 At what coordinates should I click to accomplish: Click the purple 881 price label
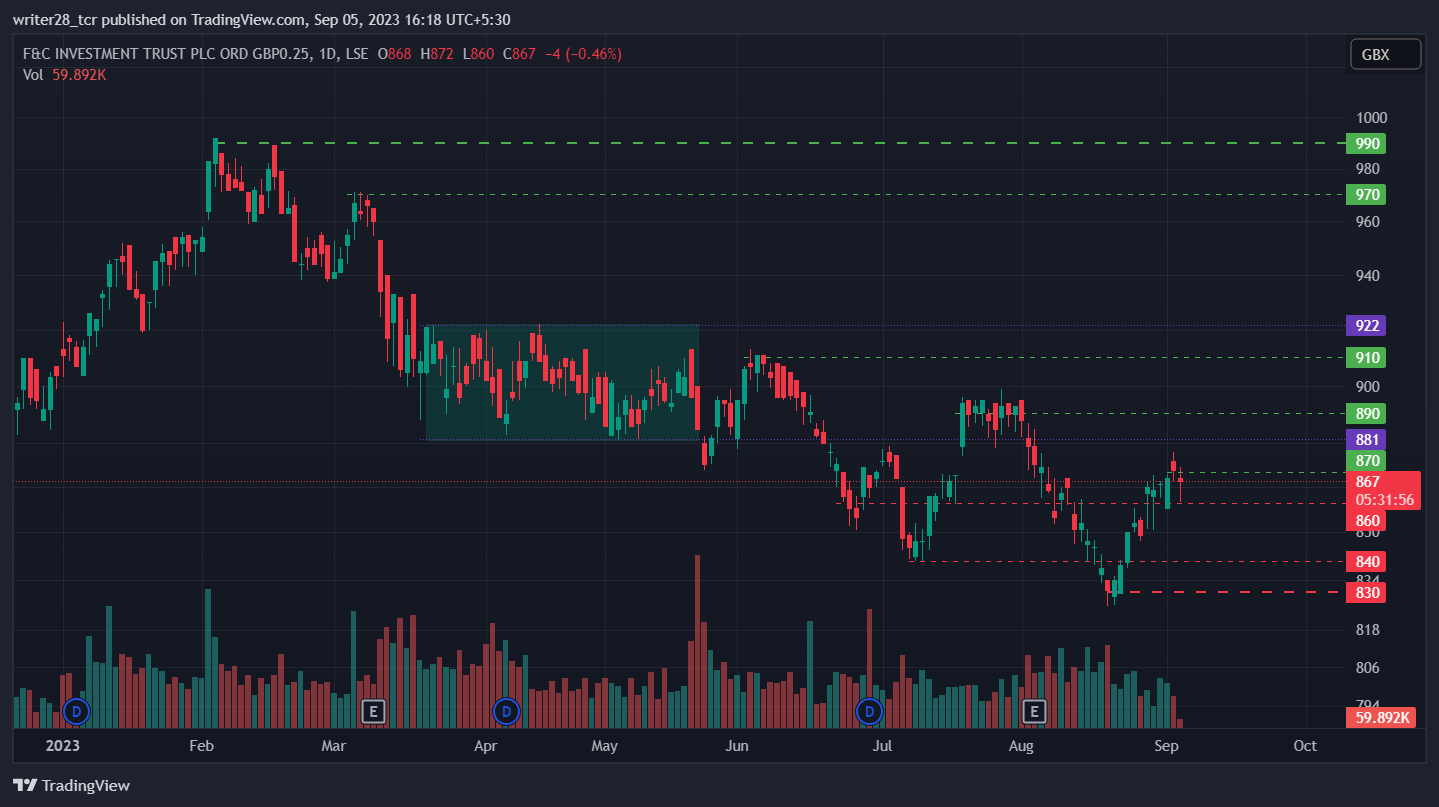click(x=1368, y=439)
